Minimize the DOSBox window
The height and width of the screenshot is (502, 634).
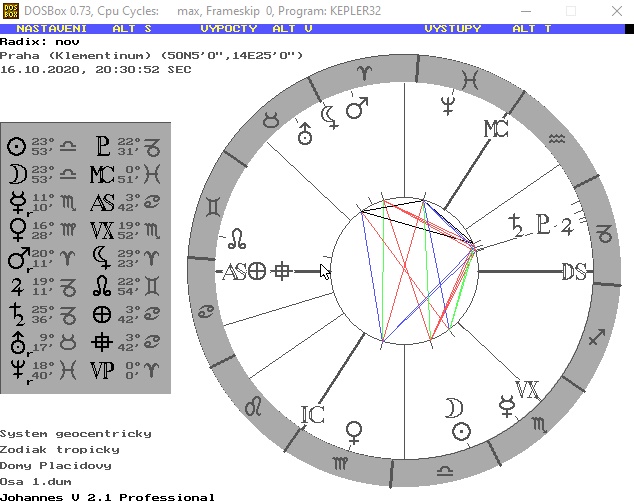point(526,11)
